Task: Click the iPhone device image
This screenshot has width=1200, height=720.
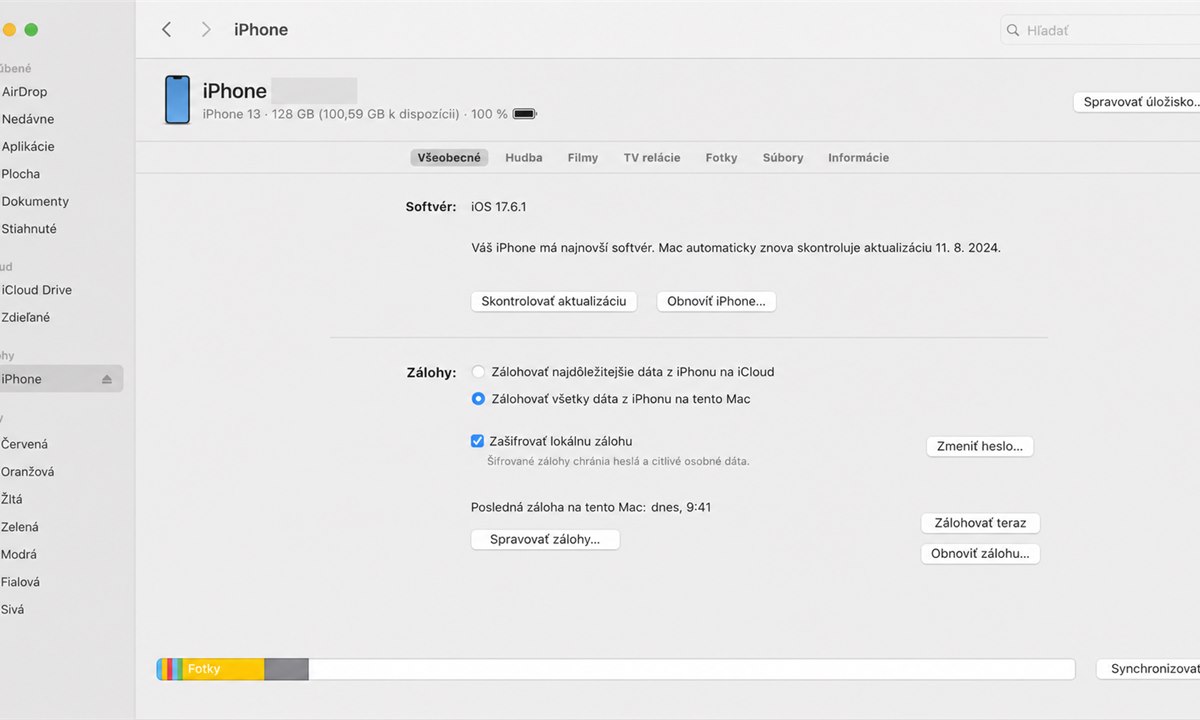Action: click(177, 100)
